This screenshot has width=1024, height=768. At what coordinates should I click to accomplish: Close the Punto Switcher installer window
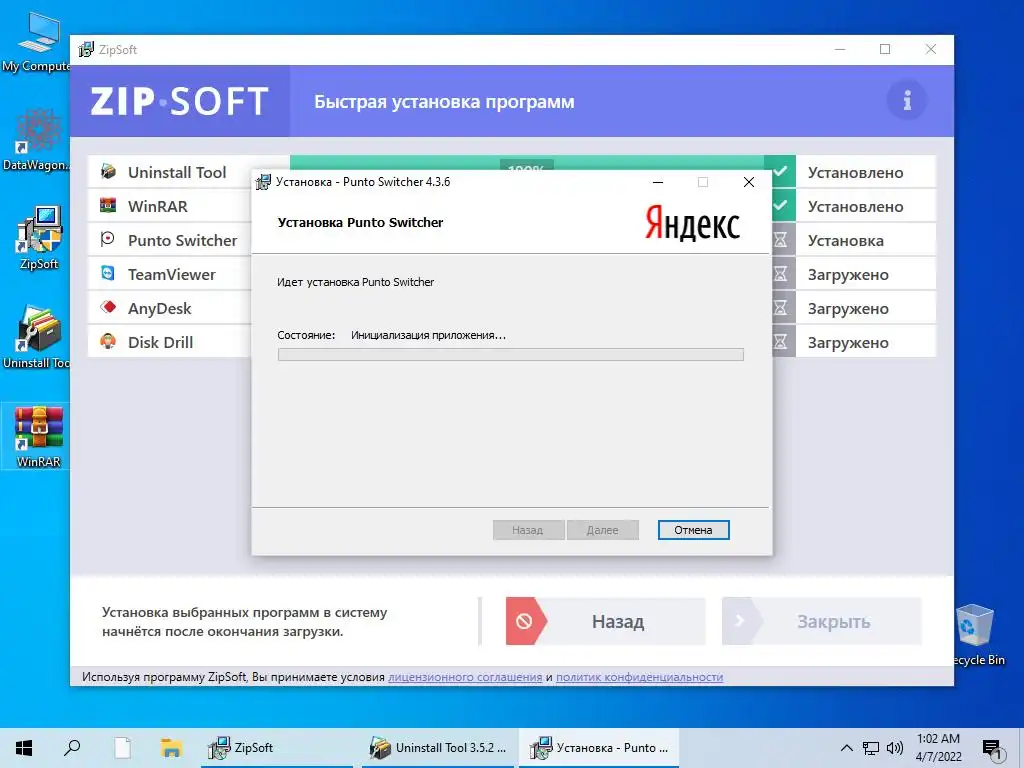click(749, 182)
